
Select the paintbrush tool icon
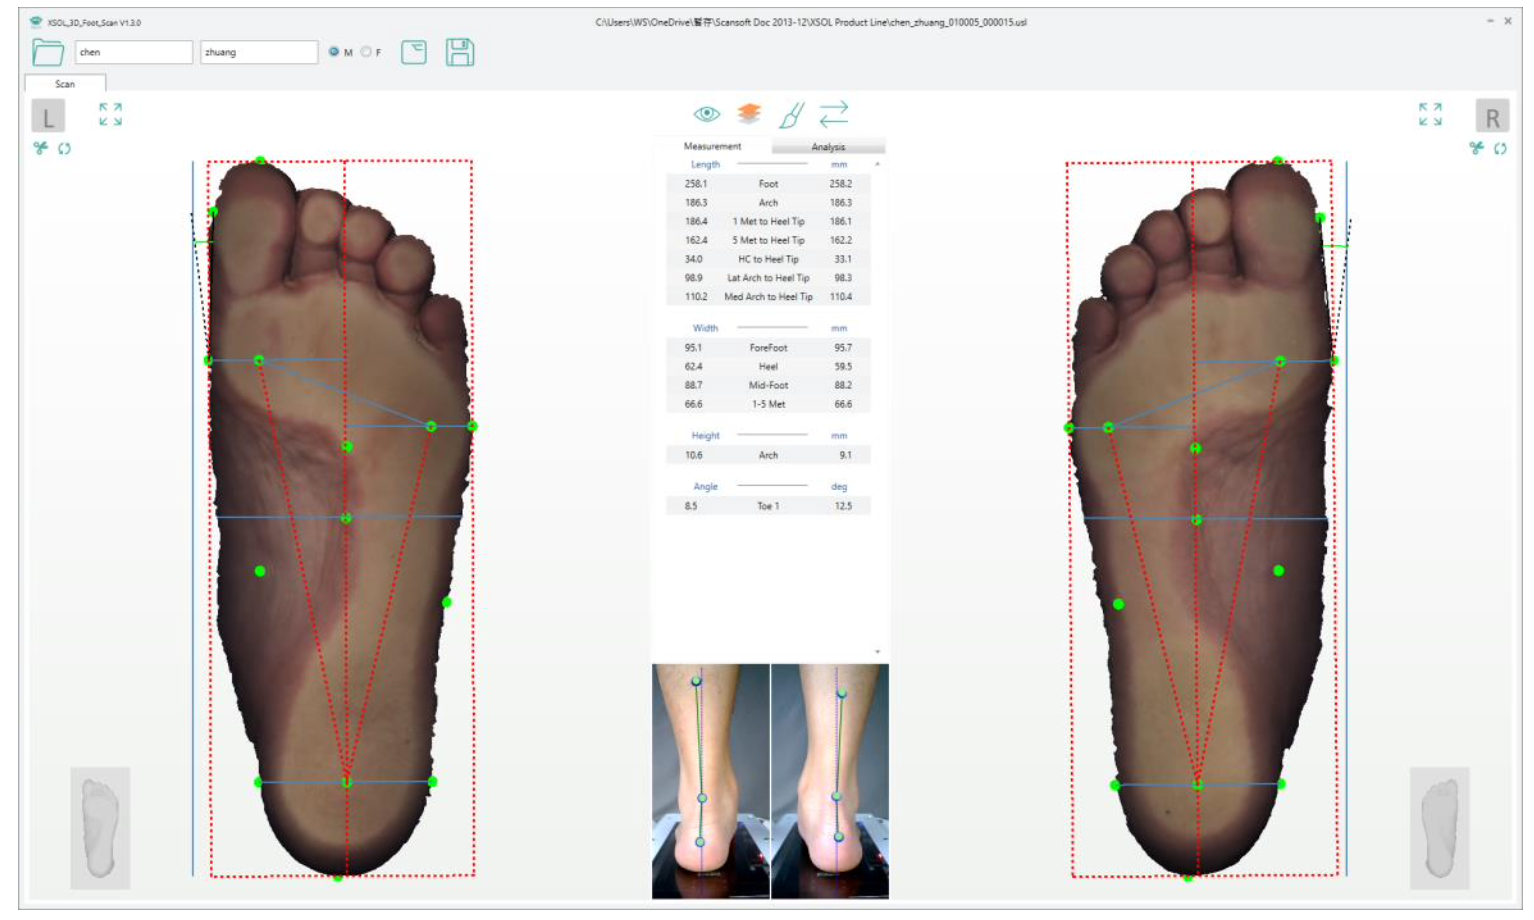point(792,115)
